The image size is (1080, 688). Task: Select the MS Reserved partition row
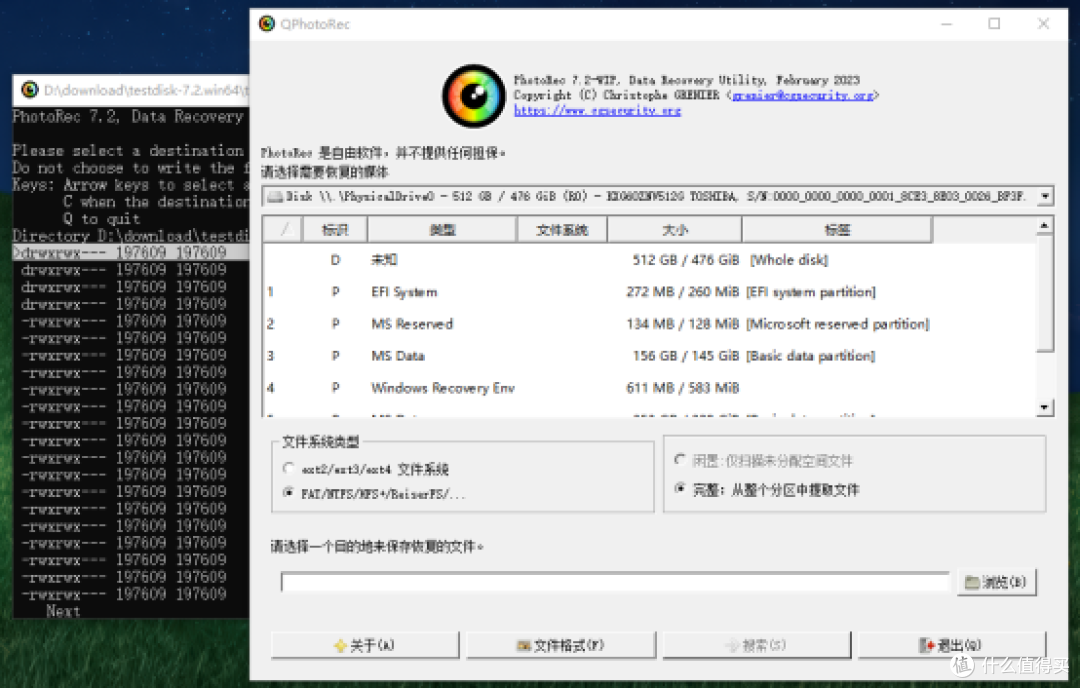pyautogui.click(x=649, y=324)
